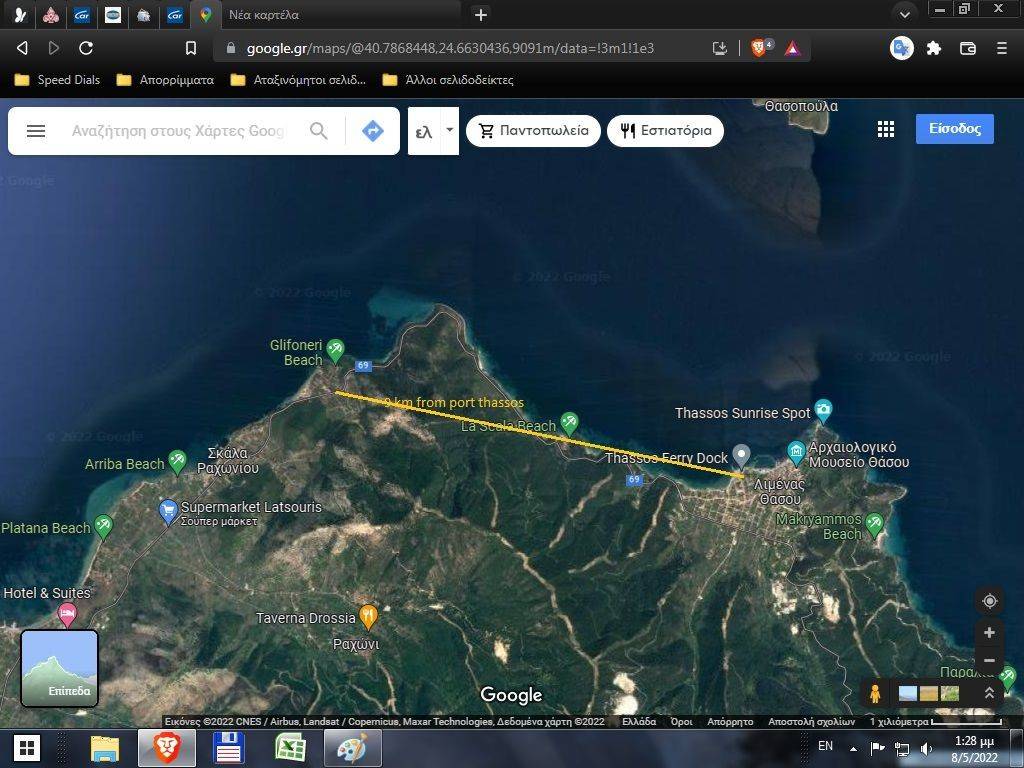Click the blue Είσοδος sign-in button
Screen dimensions: 1024x768
coord(954,129)
